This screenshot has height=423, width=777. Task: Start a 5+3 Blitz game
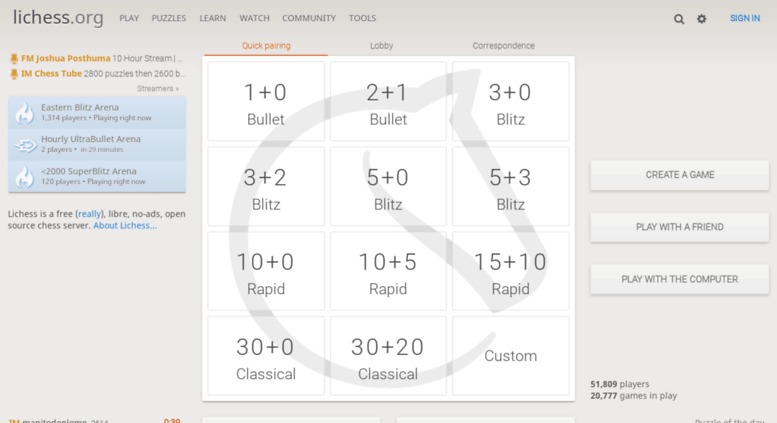[510, 186]
